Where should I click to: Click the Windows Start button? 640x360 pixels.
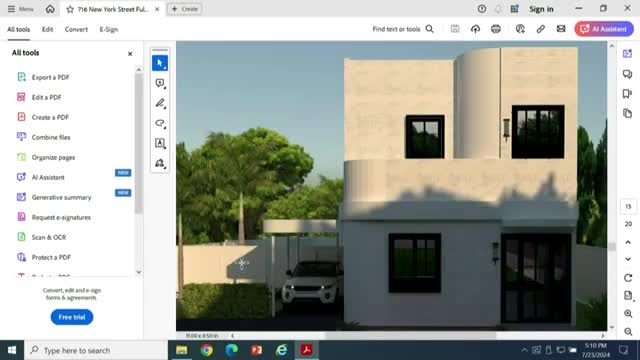[12, 350]
